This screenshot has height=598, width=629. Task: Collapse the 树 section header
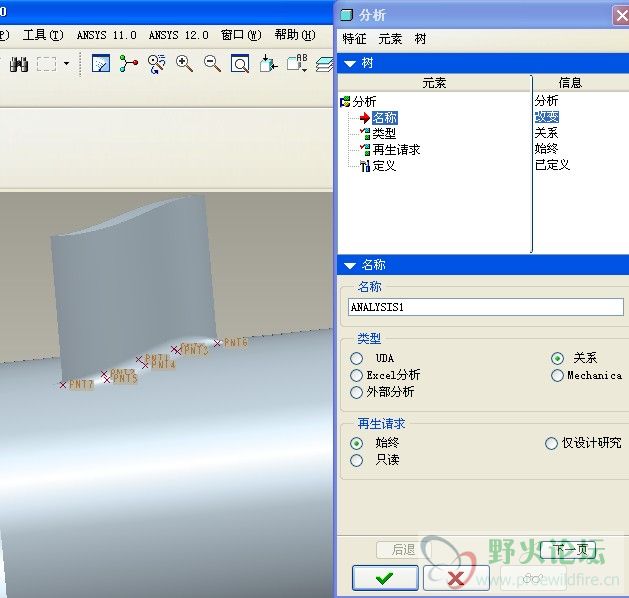(483, 63)
